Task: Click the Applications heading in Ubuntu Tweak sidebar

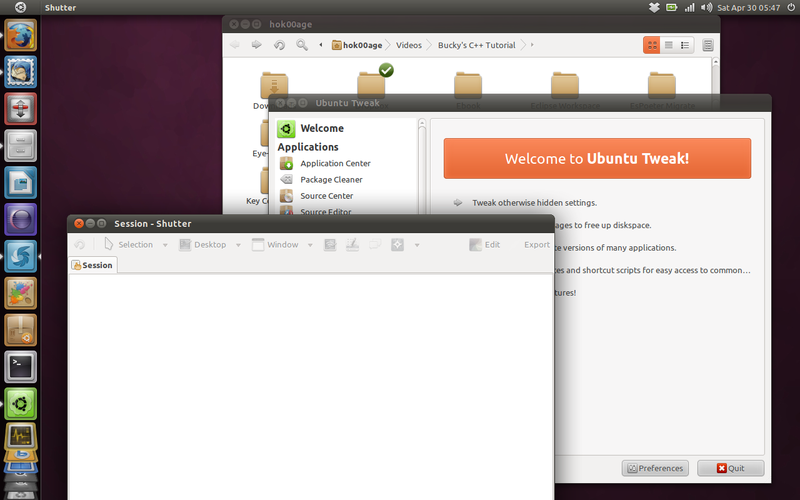Action: coord(308,147)
